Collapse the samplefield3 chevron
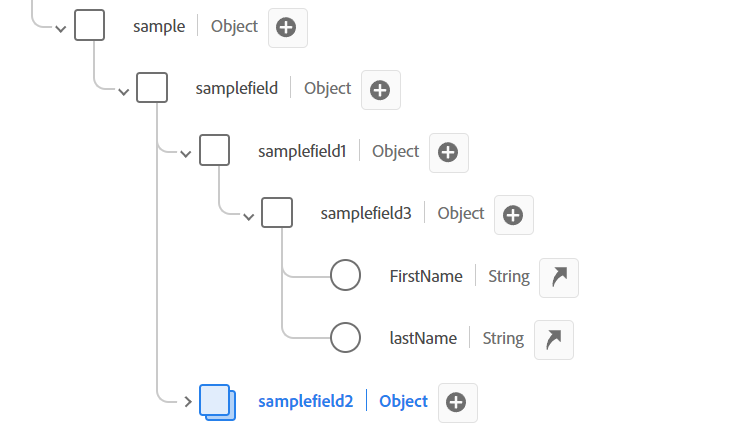Screen dimensions: 745x431 [x=248, y=217]
